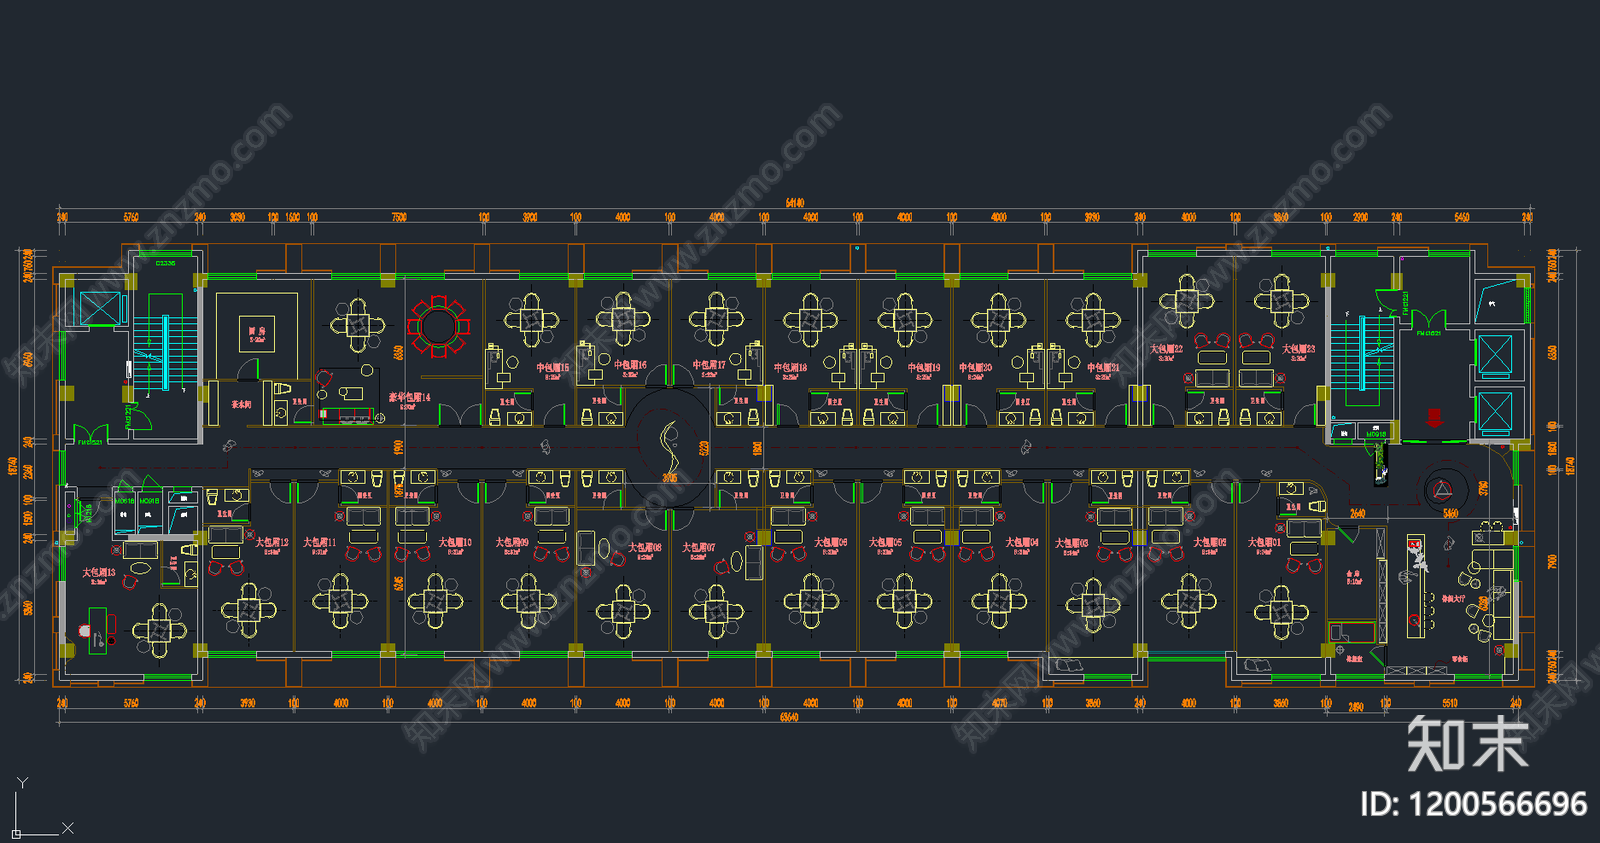Select the overall dimension text 54140
Image resolution: width=1600 pixels, height=843 pixels.
[x=795, y=203]
